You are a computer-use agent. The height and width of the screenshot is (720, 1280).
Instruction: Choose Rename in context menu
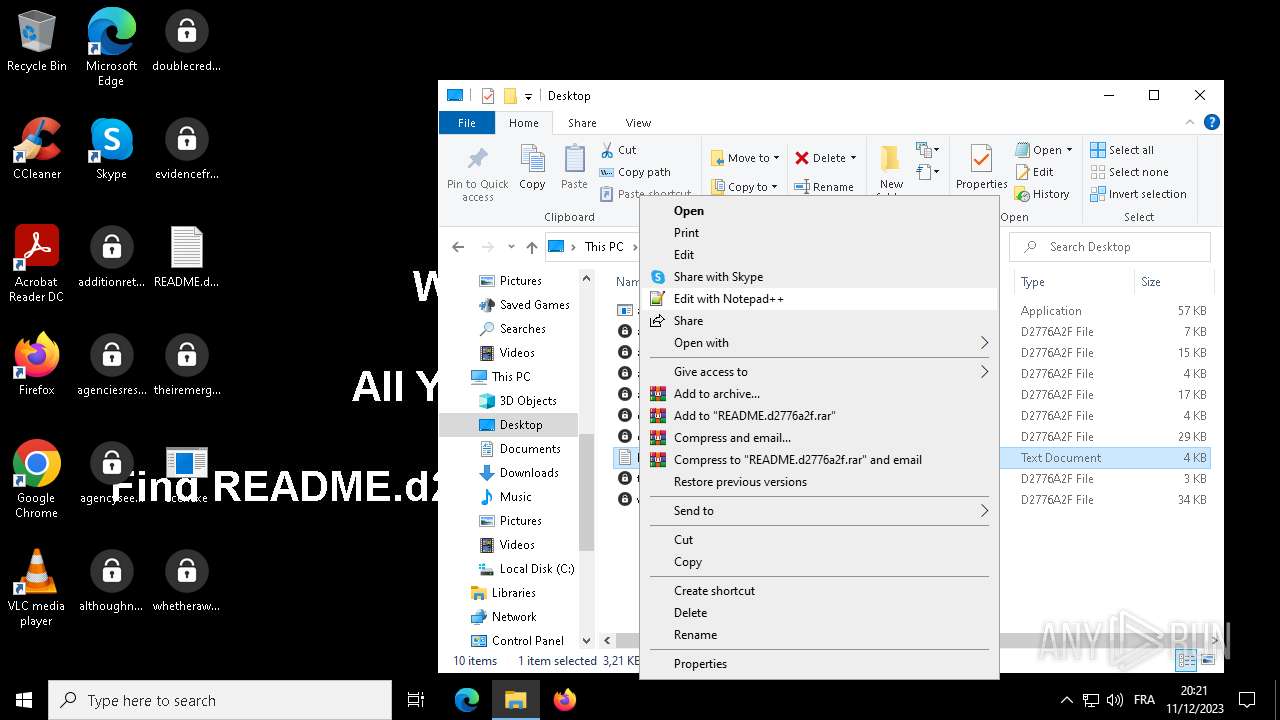tap(818, 635)
